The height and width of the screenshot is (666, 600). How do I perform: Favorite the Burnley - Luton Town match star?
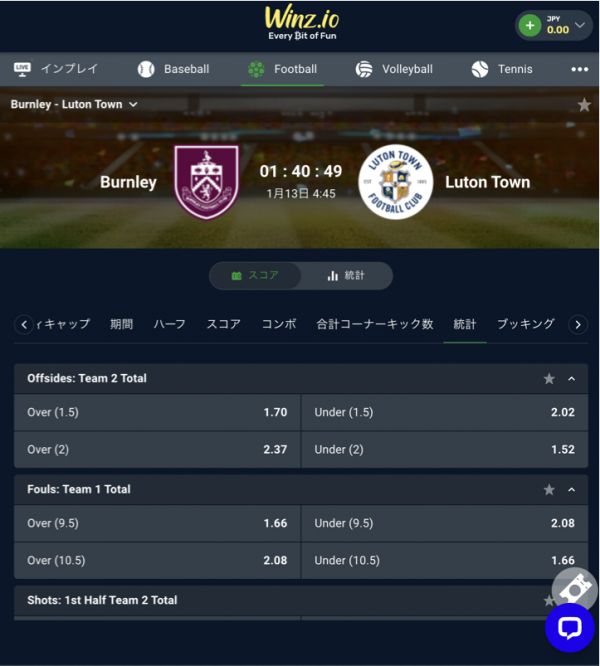pos(584,104)
